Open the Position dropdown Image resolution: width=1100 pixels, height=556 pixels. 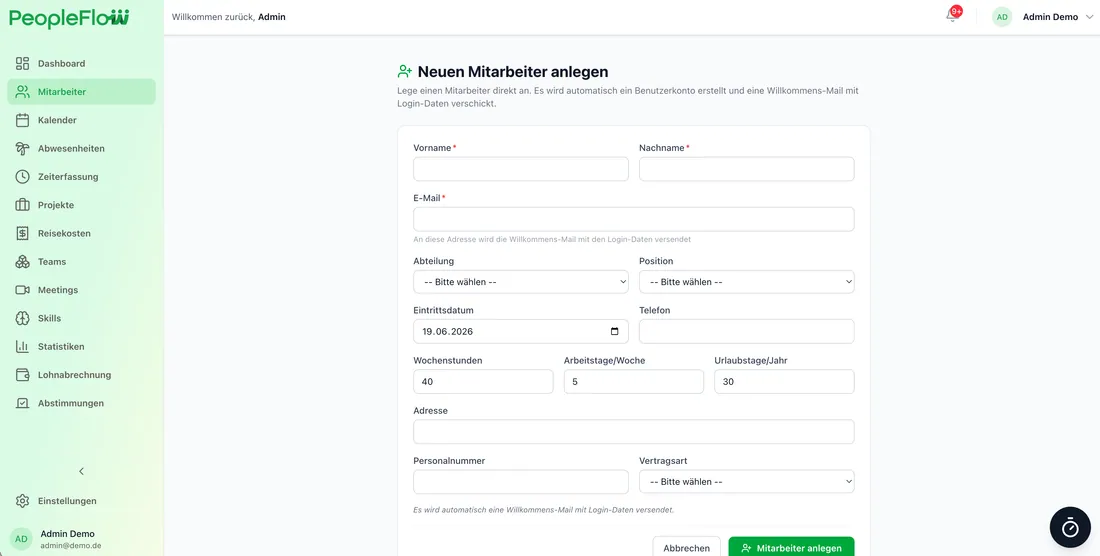[746, 282]
